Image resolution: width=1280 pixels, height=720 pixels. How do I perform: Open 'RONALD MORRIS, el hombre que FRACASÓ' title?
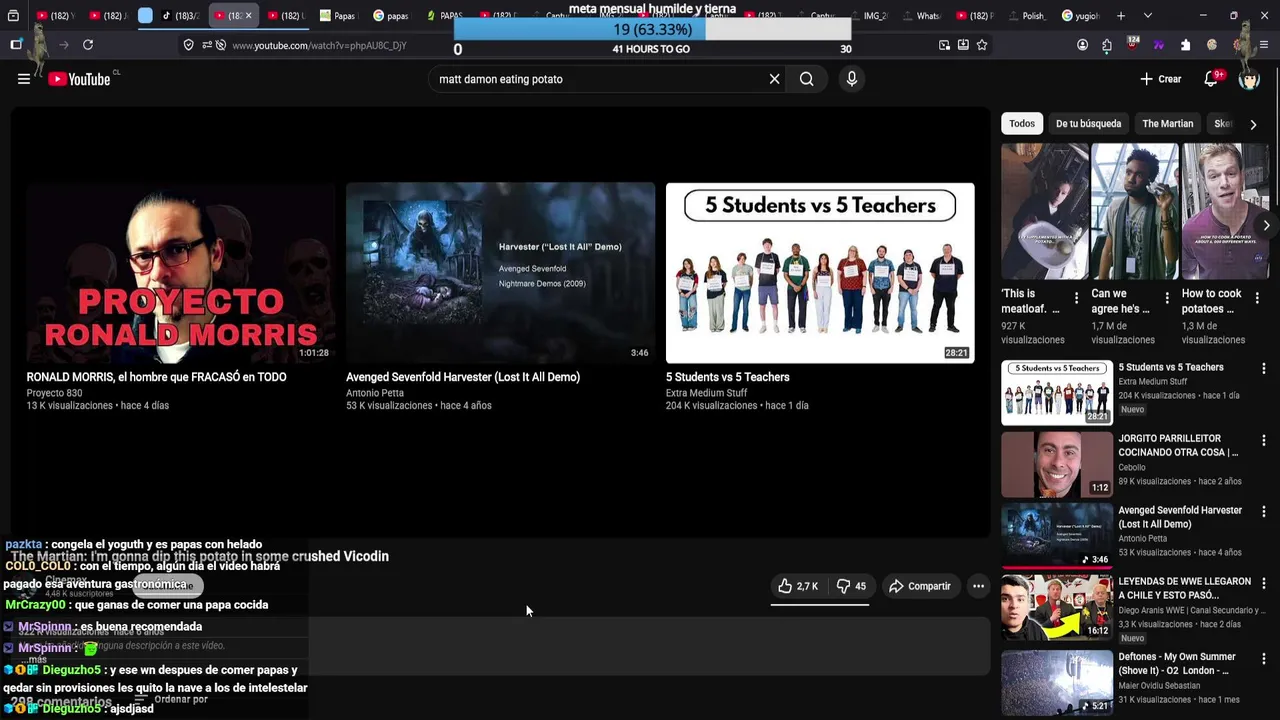(x=156, y=377)
